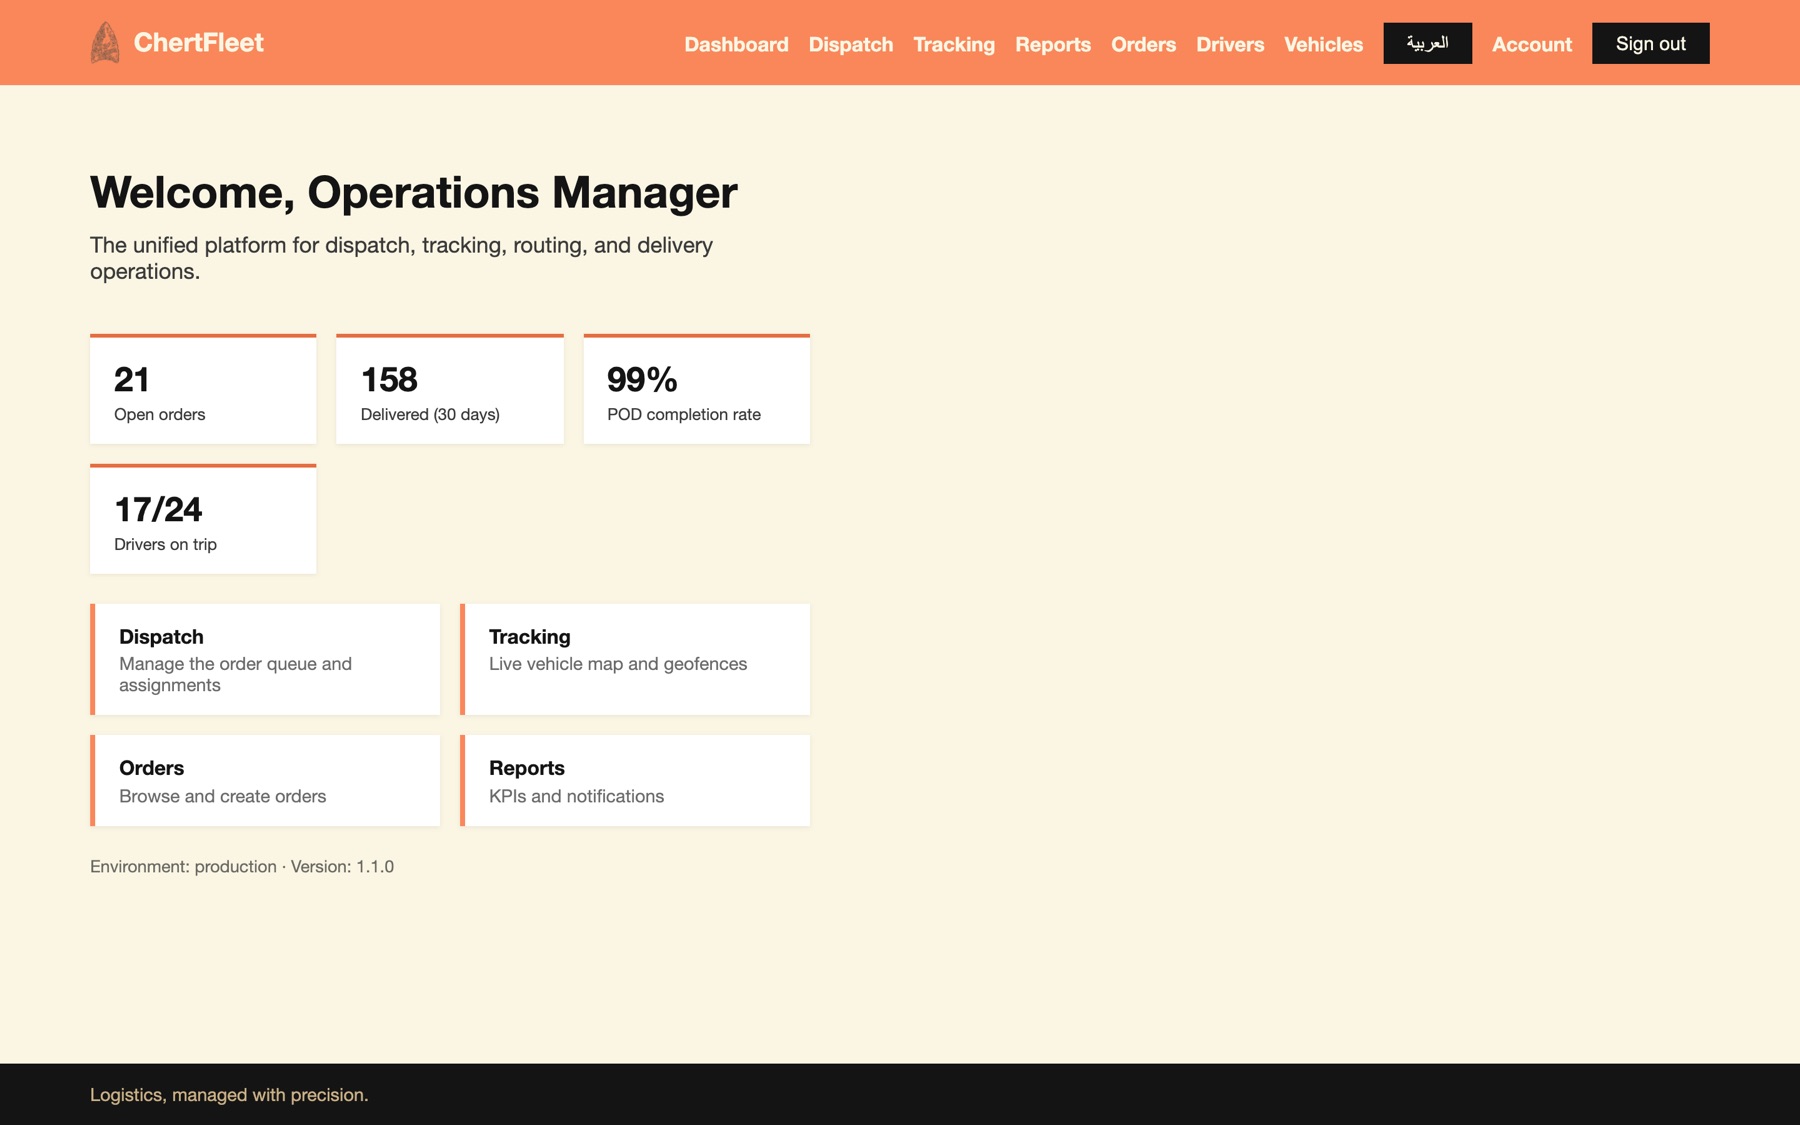Open the Orders browse and create card
The width and height of the screenshot is (1800, 1125).
pos(265,780)
